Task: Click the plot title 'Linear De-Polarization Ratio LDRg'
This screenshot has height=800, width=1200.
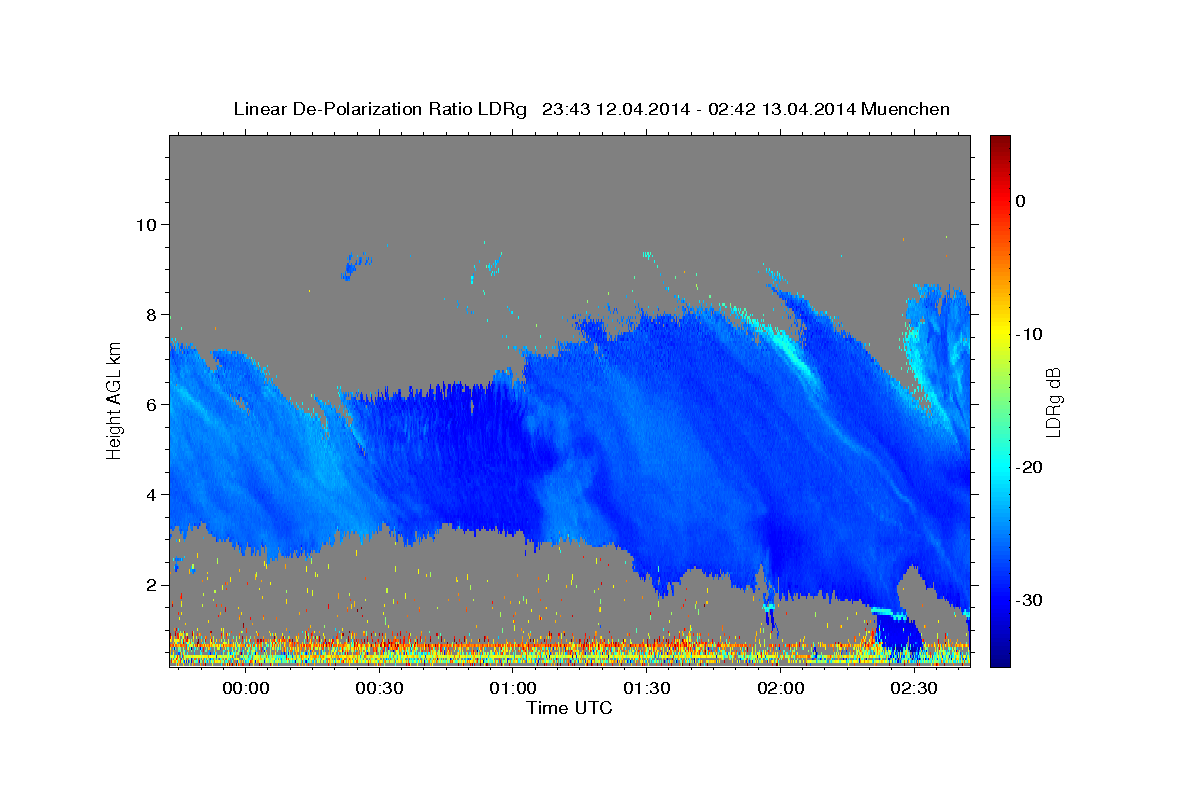Action: 380,109
